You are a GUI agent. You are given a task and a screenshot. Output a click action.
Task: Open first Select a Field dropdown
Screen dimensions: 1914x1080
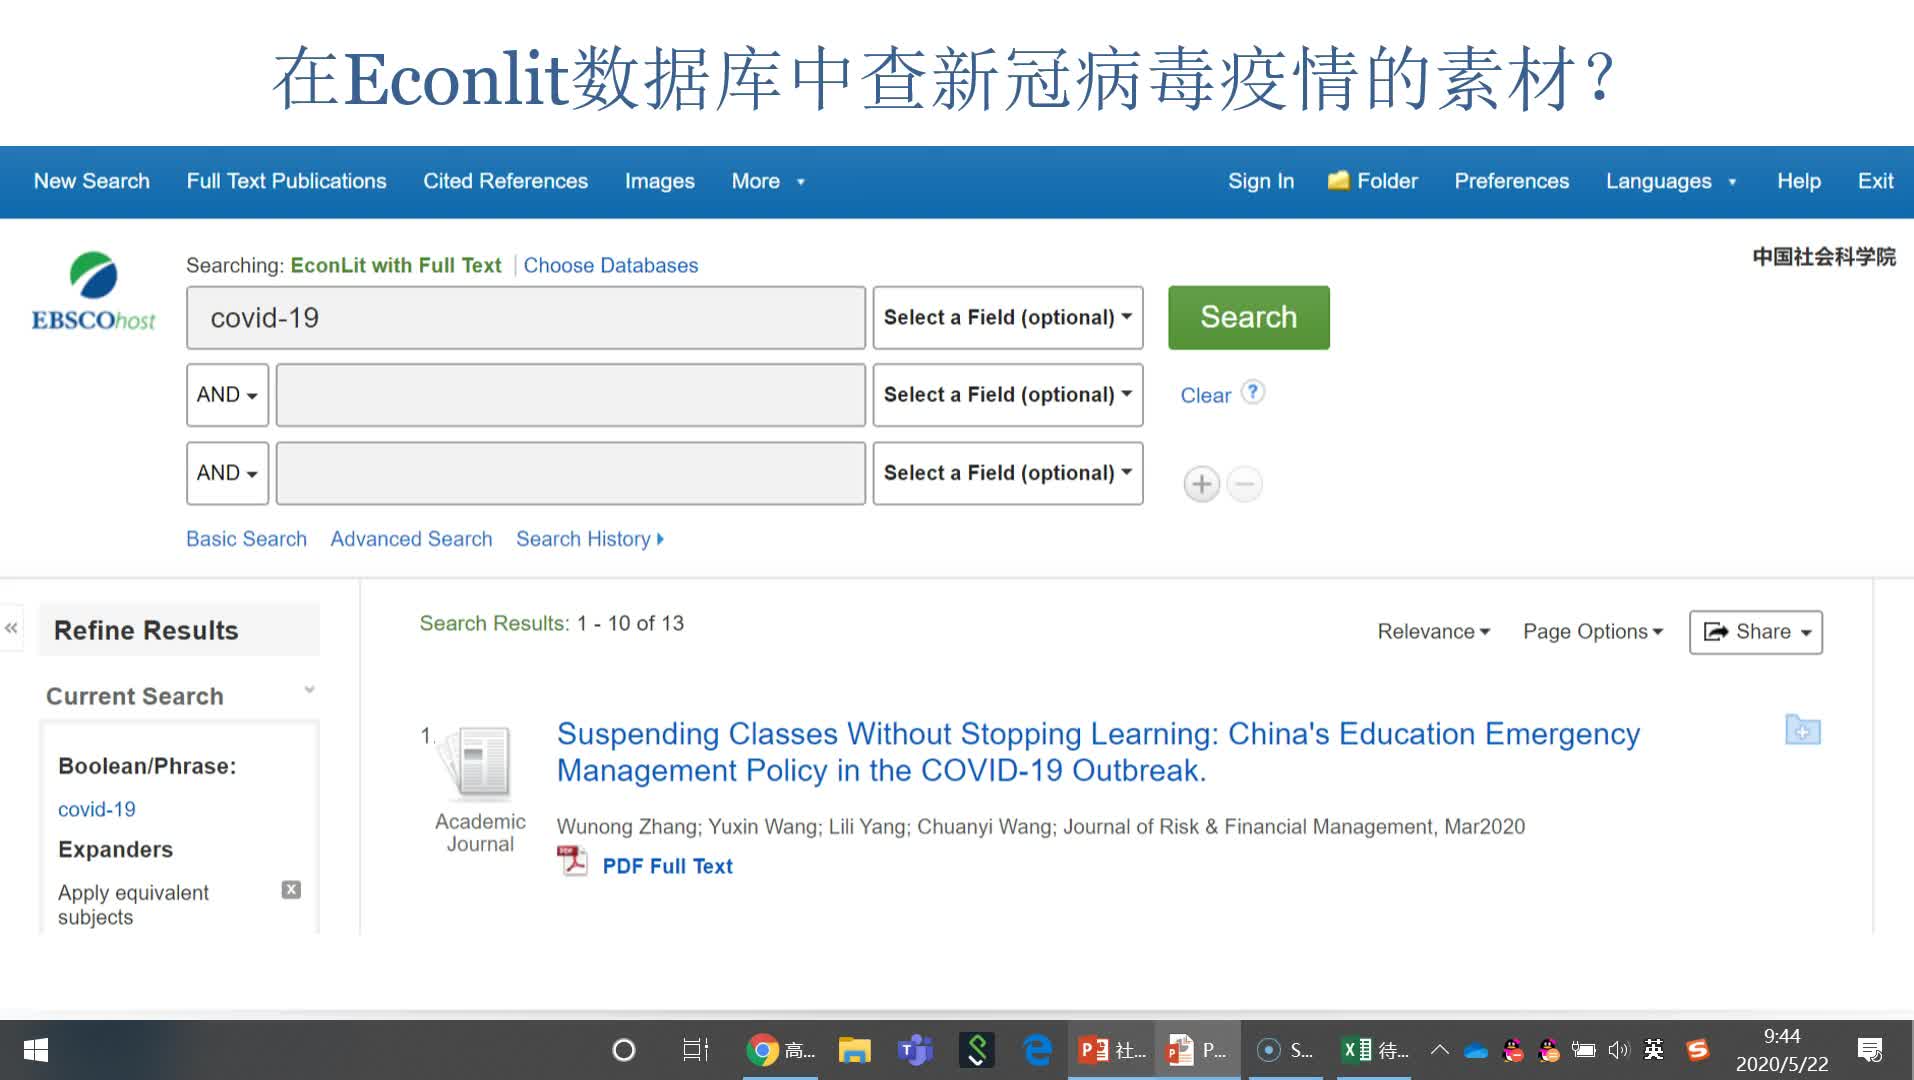[1007, 317]
